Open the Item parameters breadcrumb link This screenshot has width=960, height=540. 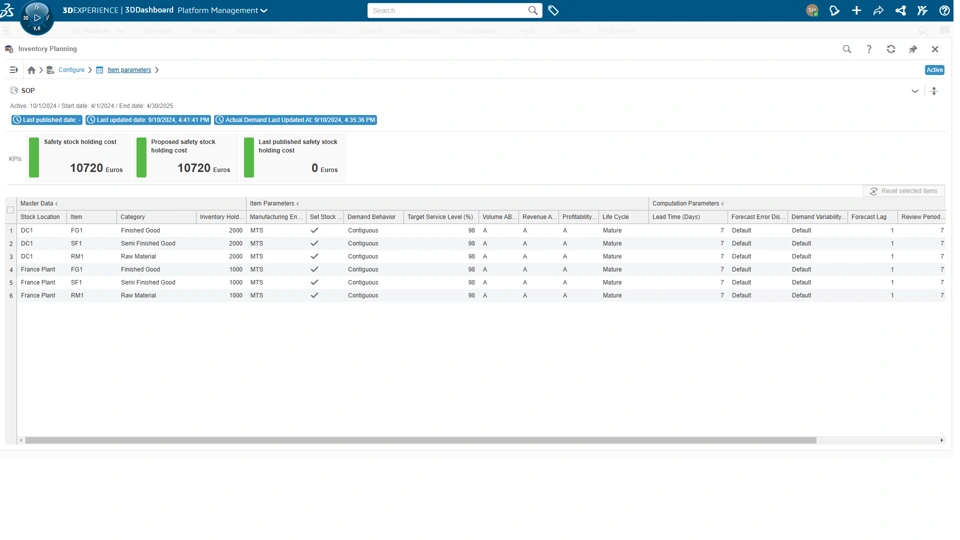pos(129,70)
